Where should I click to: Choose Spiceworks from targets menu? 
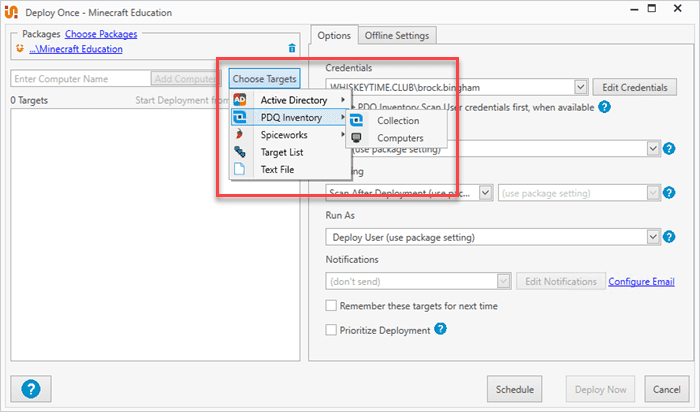coord(291,134)
